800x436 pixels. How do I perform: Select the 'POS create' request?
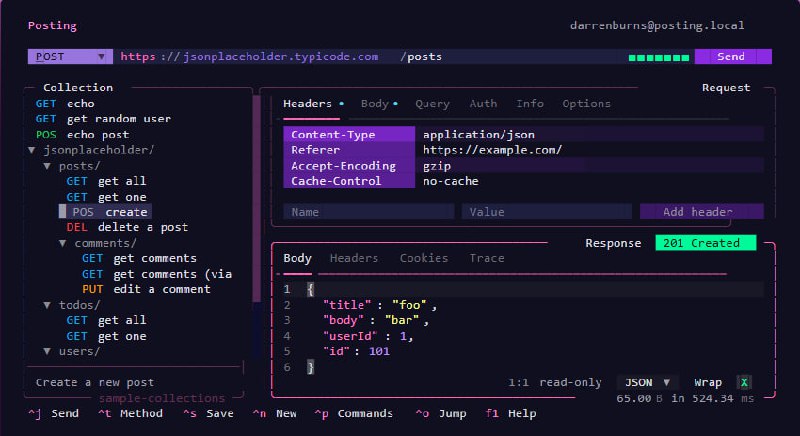tap(105, 212)
